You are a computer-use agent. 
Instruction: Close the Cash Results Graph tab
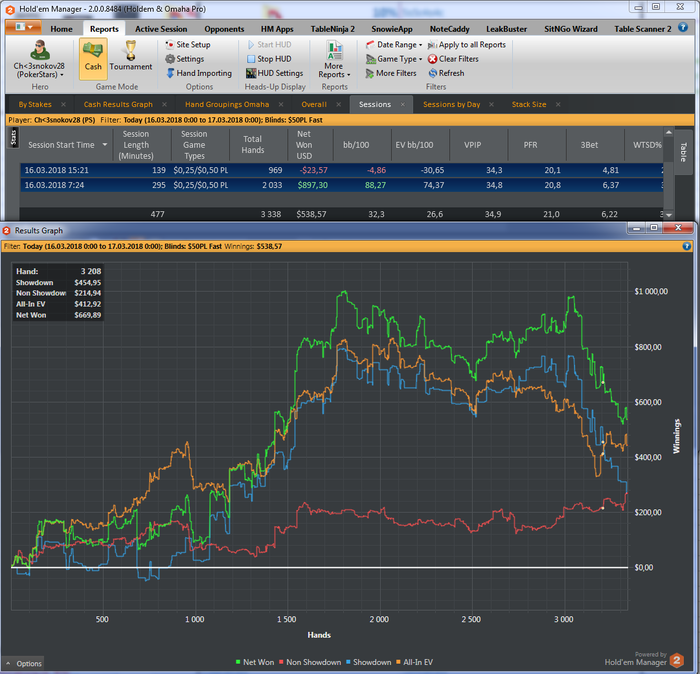click(x=164, y=104)
